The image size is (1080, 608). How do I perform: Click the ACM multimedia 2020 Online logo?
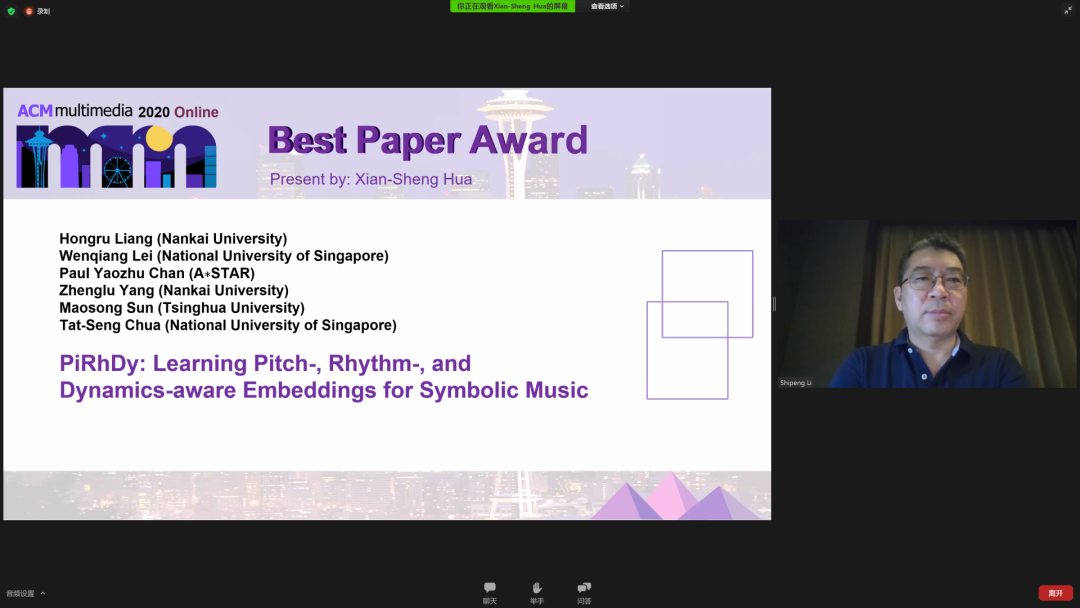117,145
